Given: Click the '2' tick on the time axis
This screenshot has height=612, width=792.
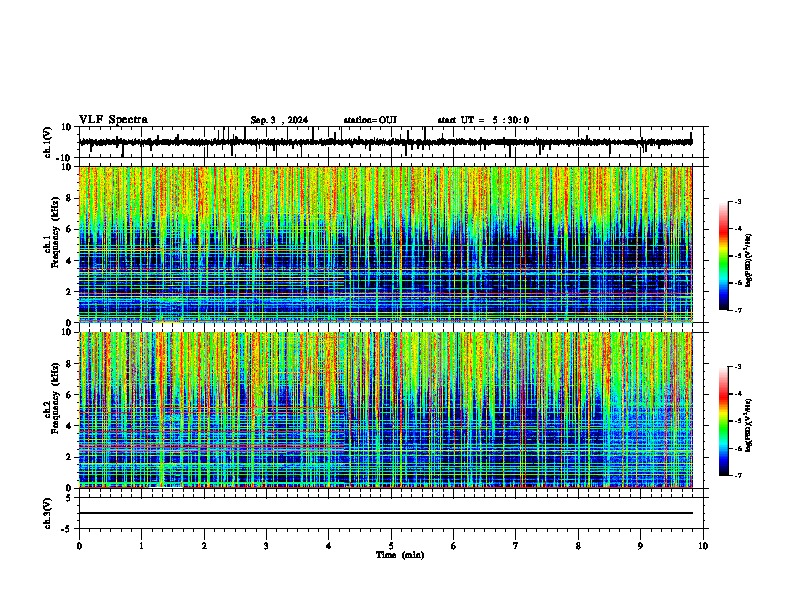Looking at the screenshot, I should 204,546.
